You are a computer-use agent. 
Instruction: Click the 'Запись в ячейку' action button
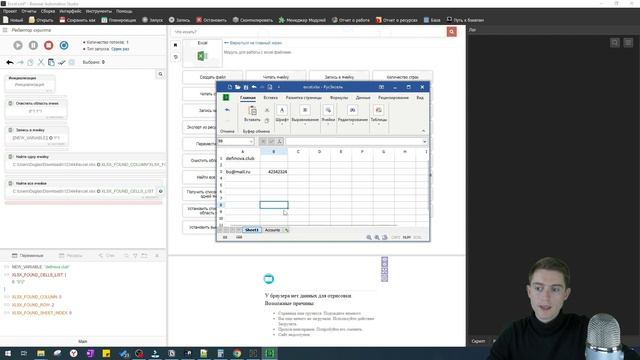pos(339,77)
